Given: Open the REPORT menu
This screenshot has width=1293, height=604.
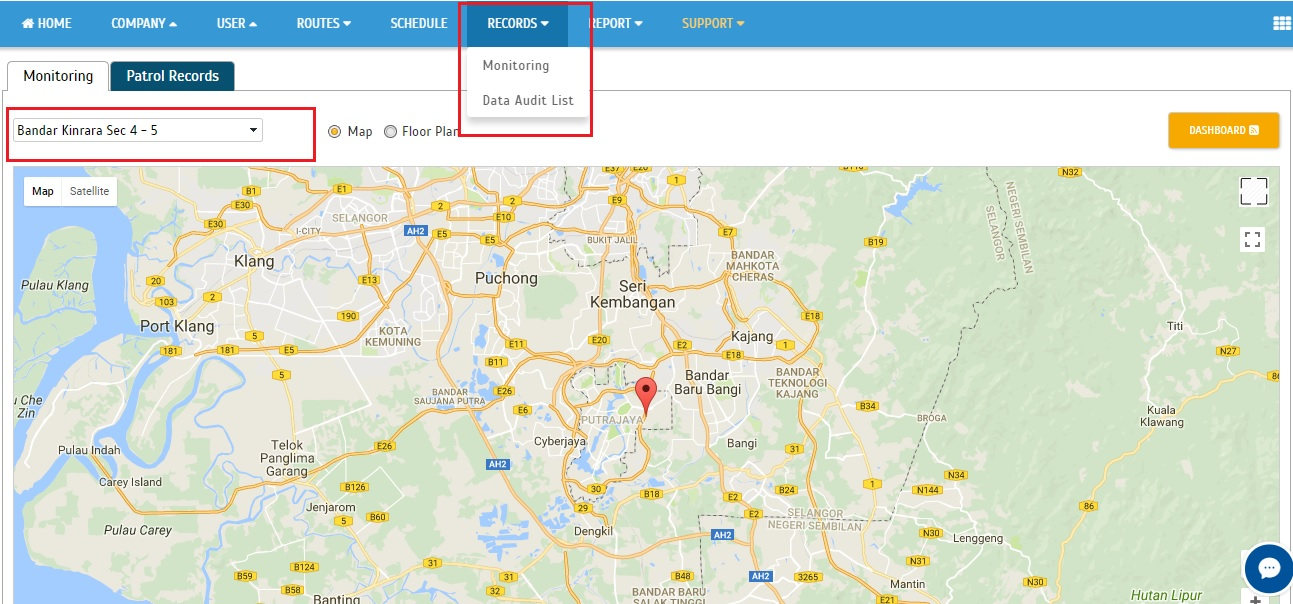Looking at the screenshot, I should pyautogui.click(x=615, y=23).
